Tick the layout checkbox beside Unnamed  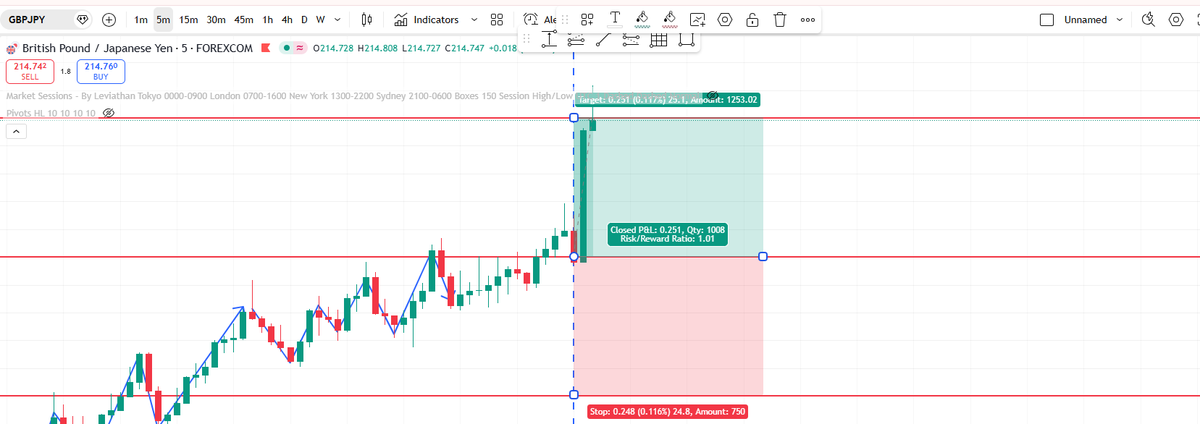(1047, 19)
